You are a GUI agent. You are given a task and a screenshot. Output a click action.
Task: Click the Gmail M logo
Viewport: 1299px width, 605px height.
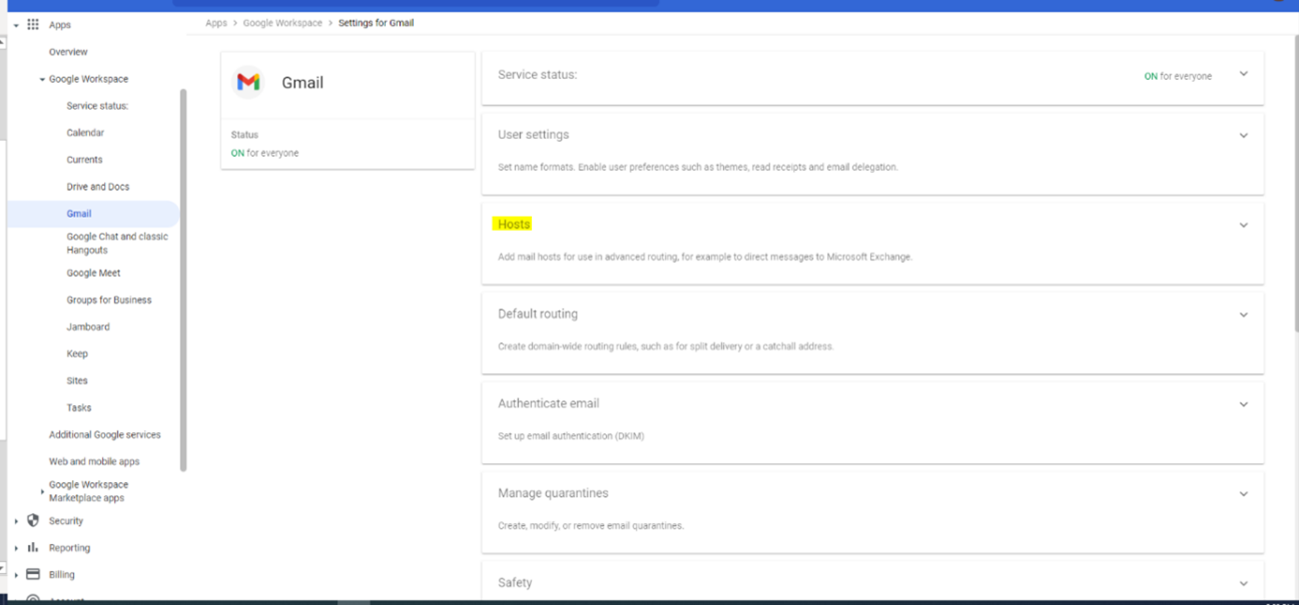[x=249, y=82]
